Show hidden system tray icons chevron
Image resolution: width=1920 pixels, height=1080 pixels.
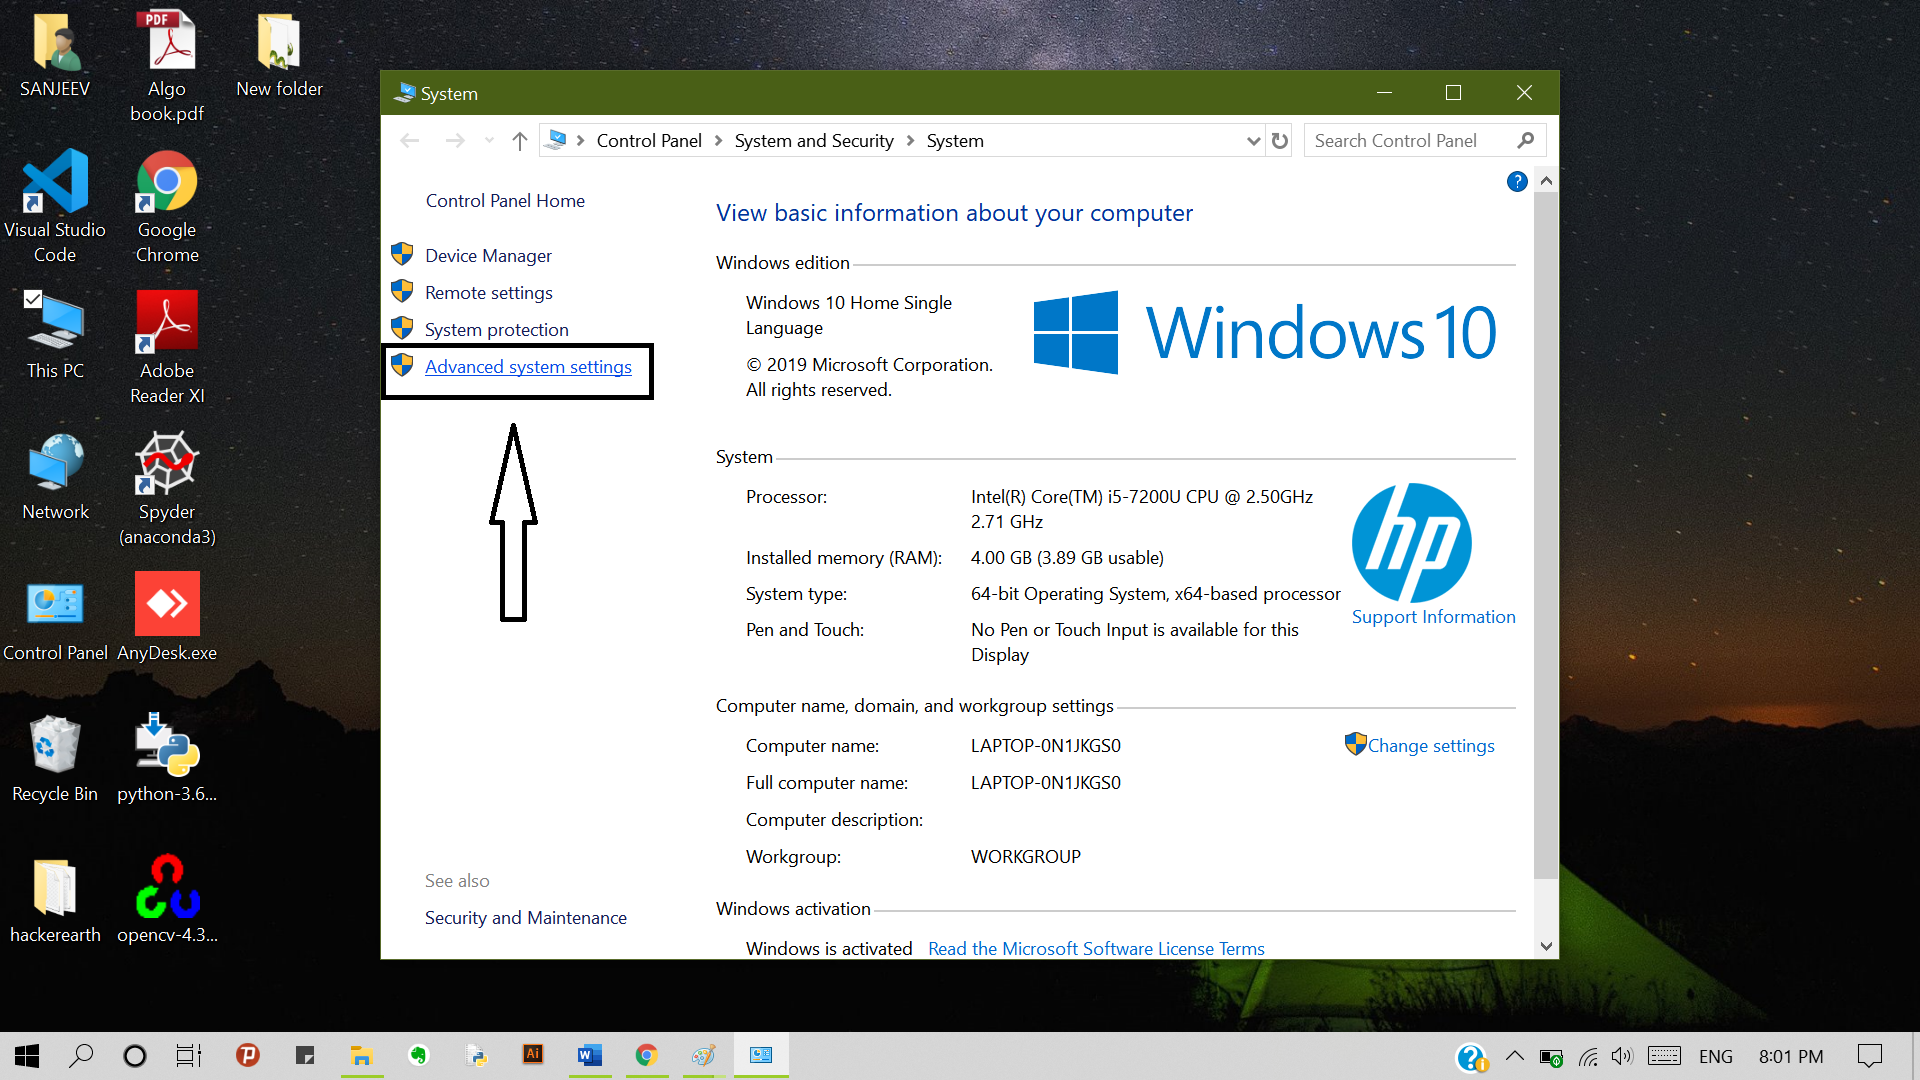[1514, 1055]
